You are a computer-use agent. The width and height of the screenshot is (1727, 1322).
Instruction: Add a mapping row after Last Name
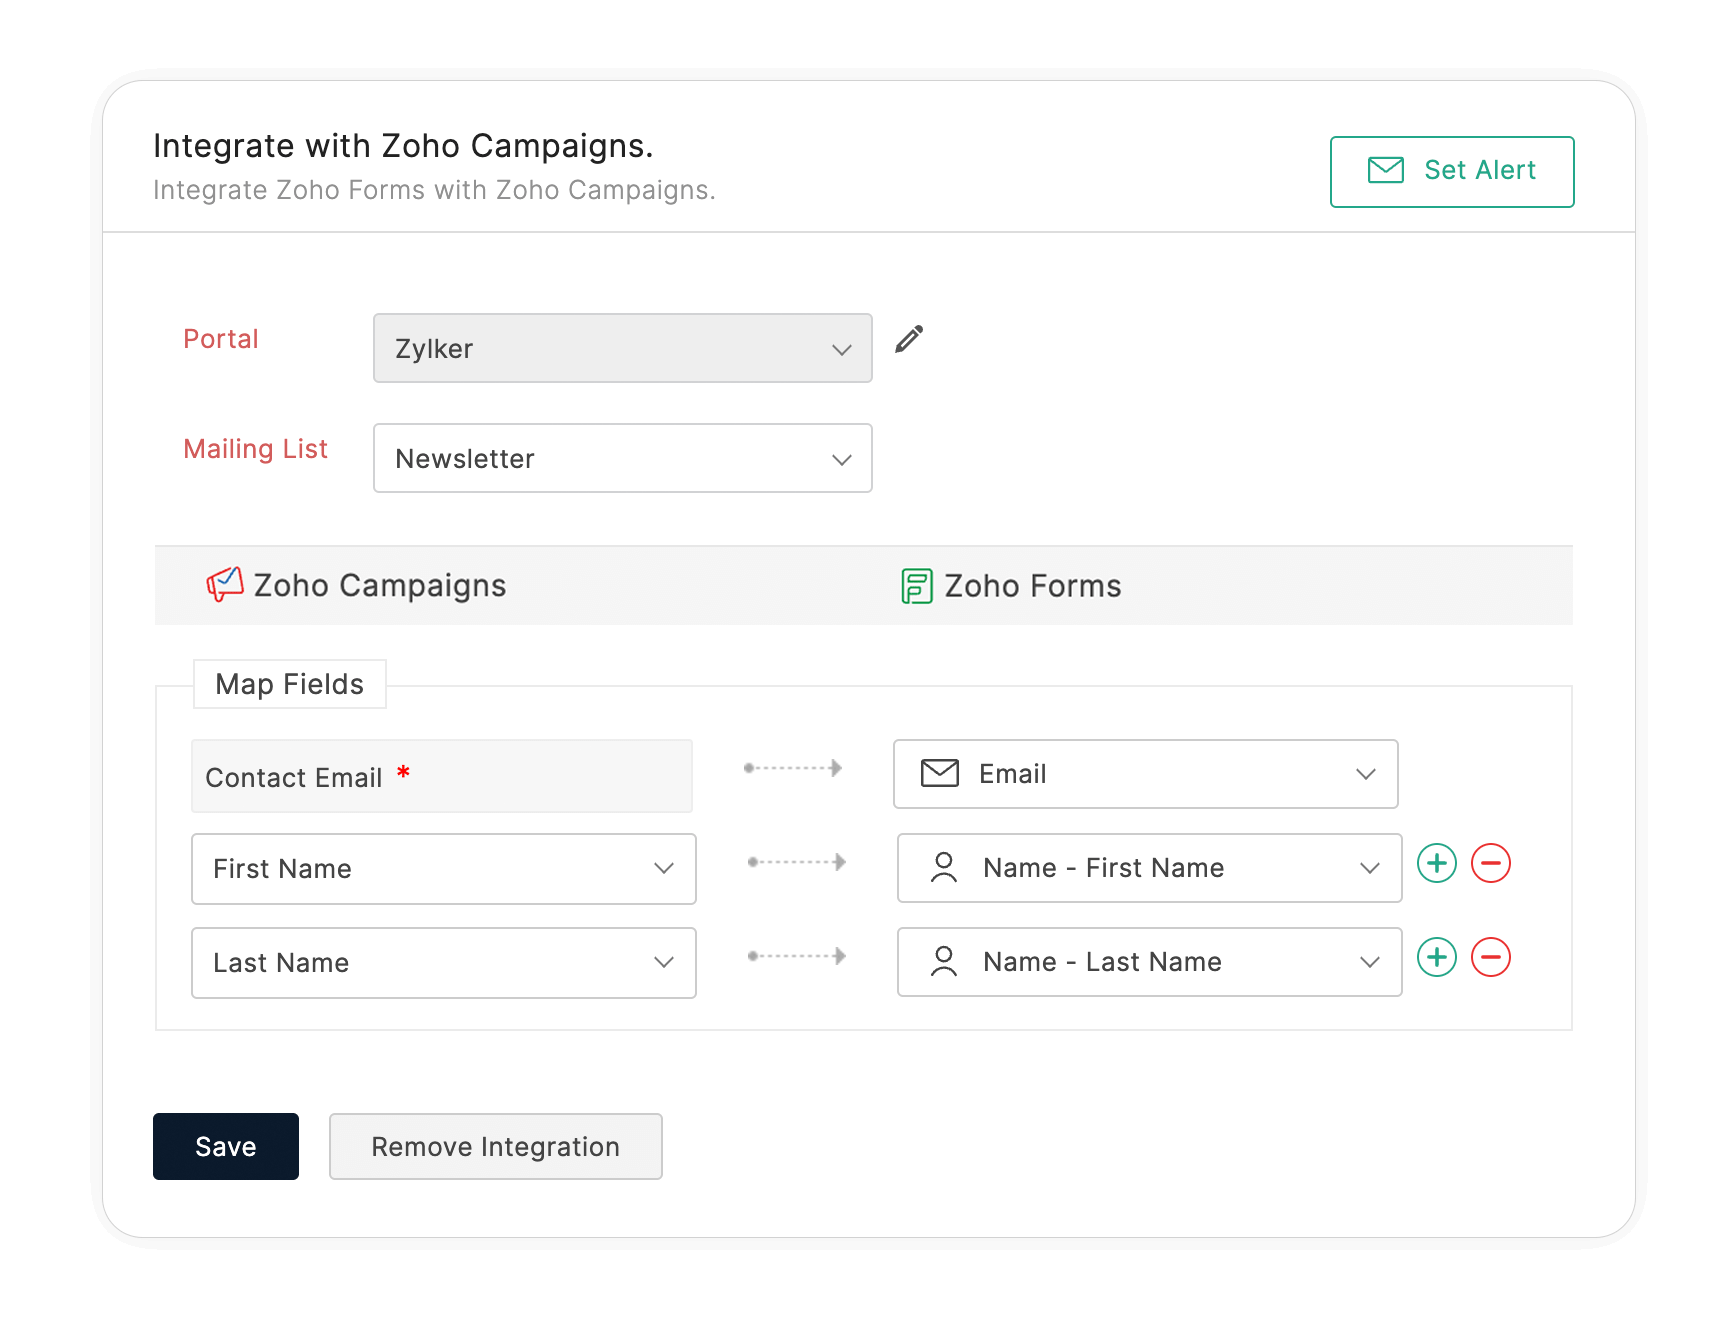point(1436,957)
